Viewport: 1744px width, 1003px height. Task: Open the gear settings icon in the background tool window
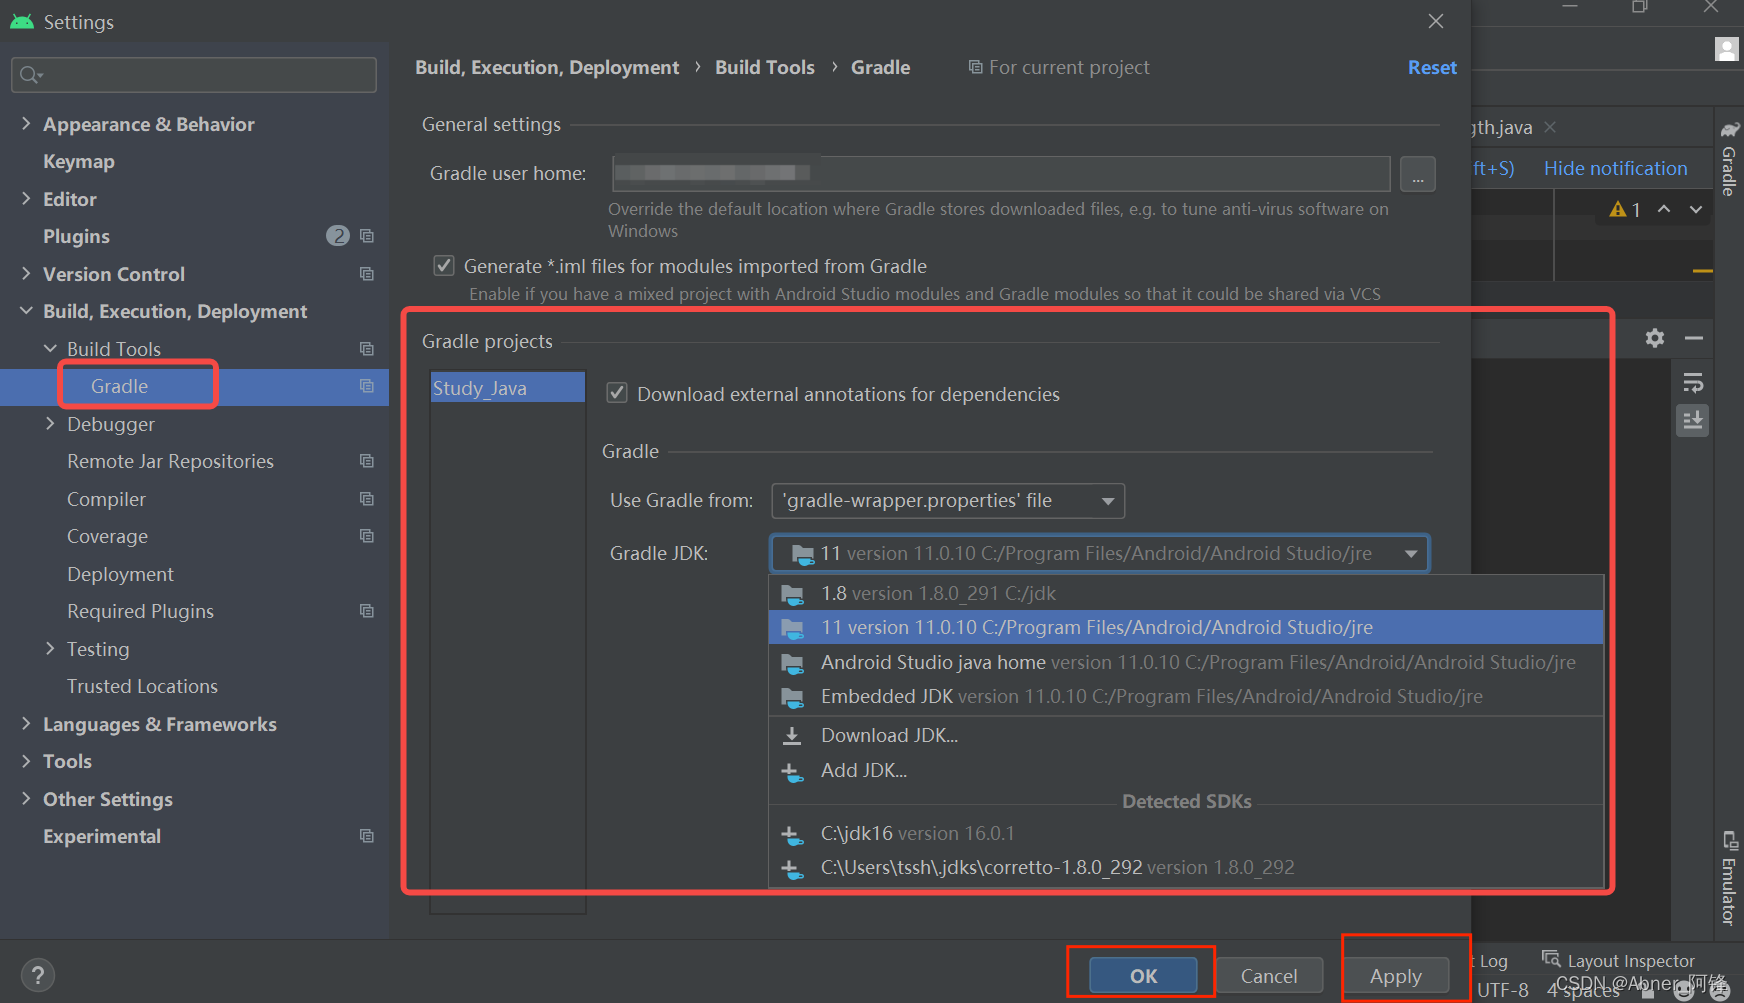coord(1655,338)
